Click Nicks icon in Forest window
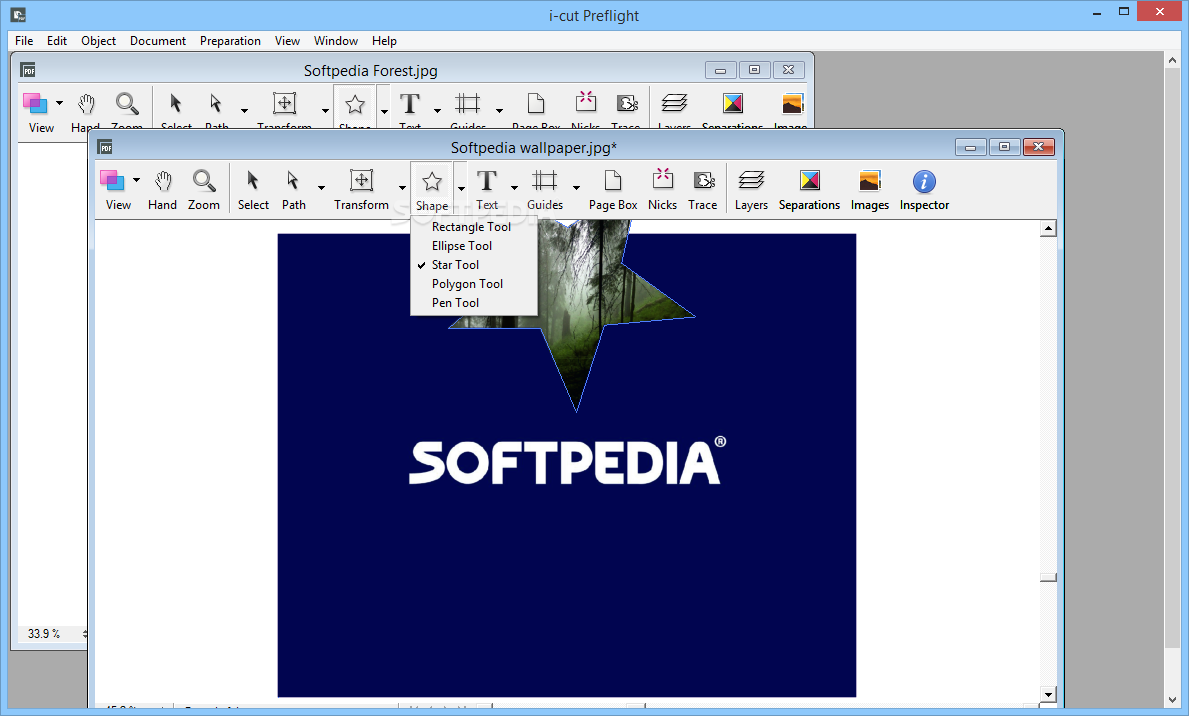 (x=586, y=102)
